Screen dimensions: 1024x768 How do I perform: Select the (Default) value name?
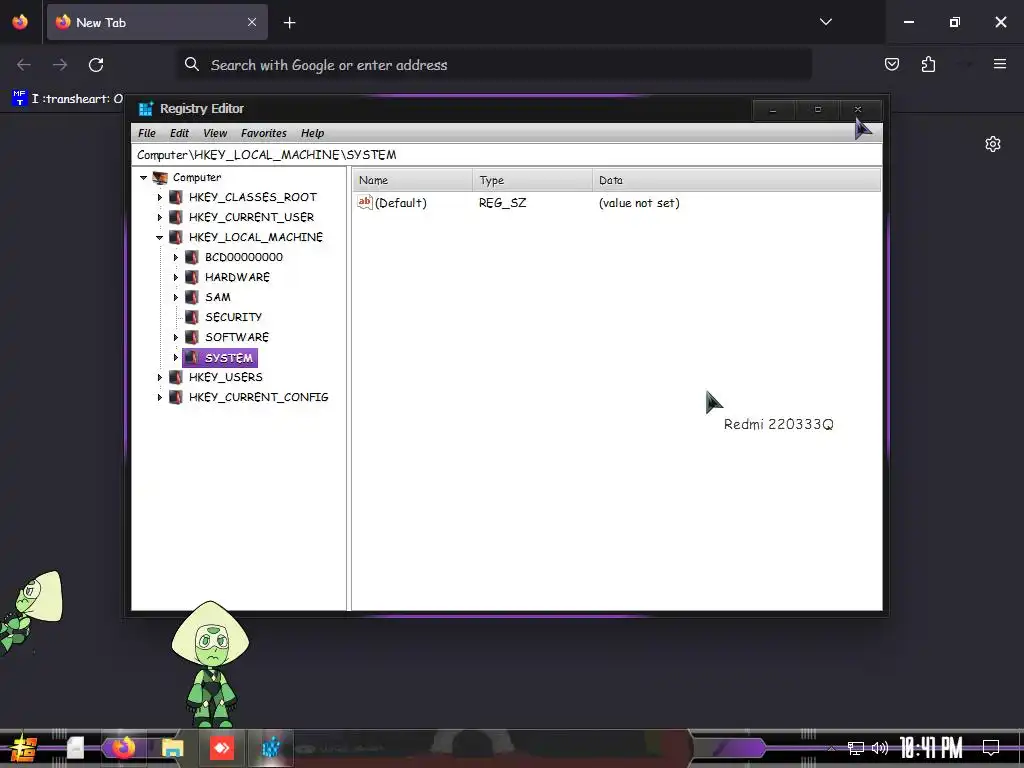point(400,203)
